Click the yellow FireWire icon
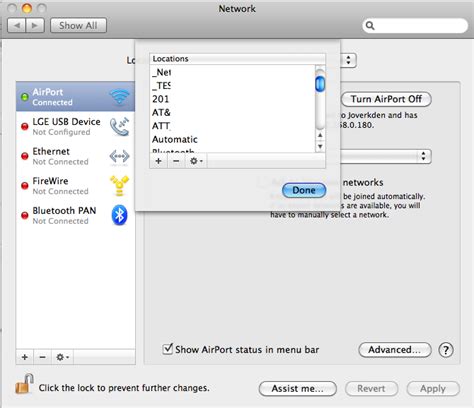Viewport: 474px width, 408px height. point(119,185)
